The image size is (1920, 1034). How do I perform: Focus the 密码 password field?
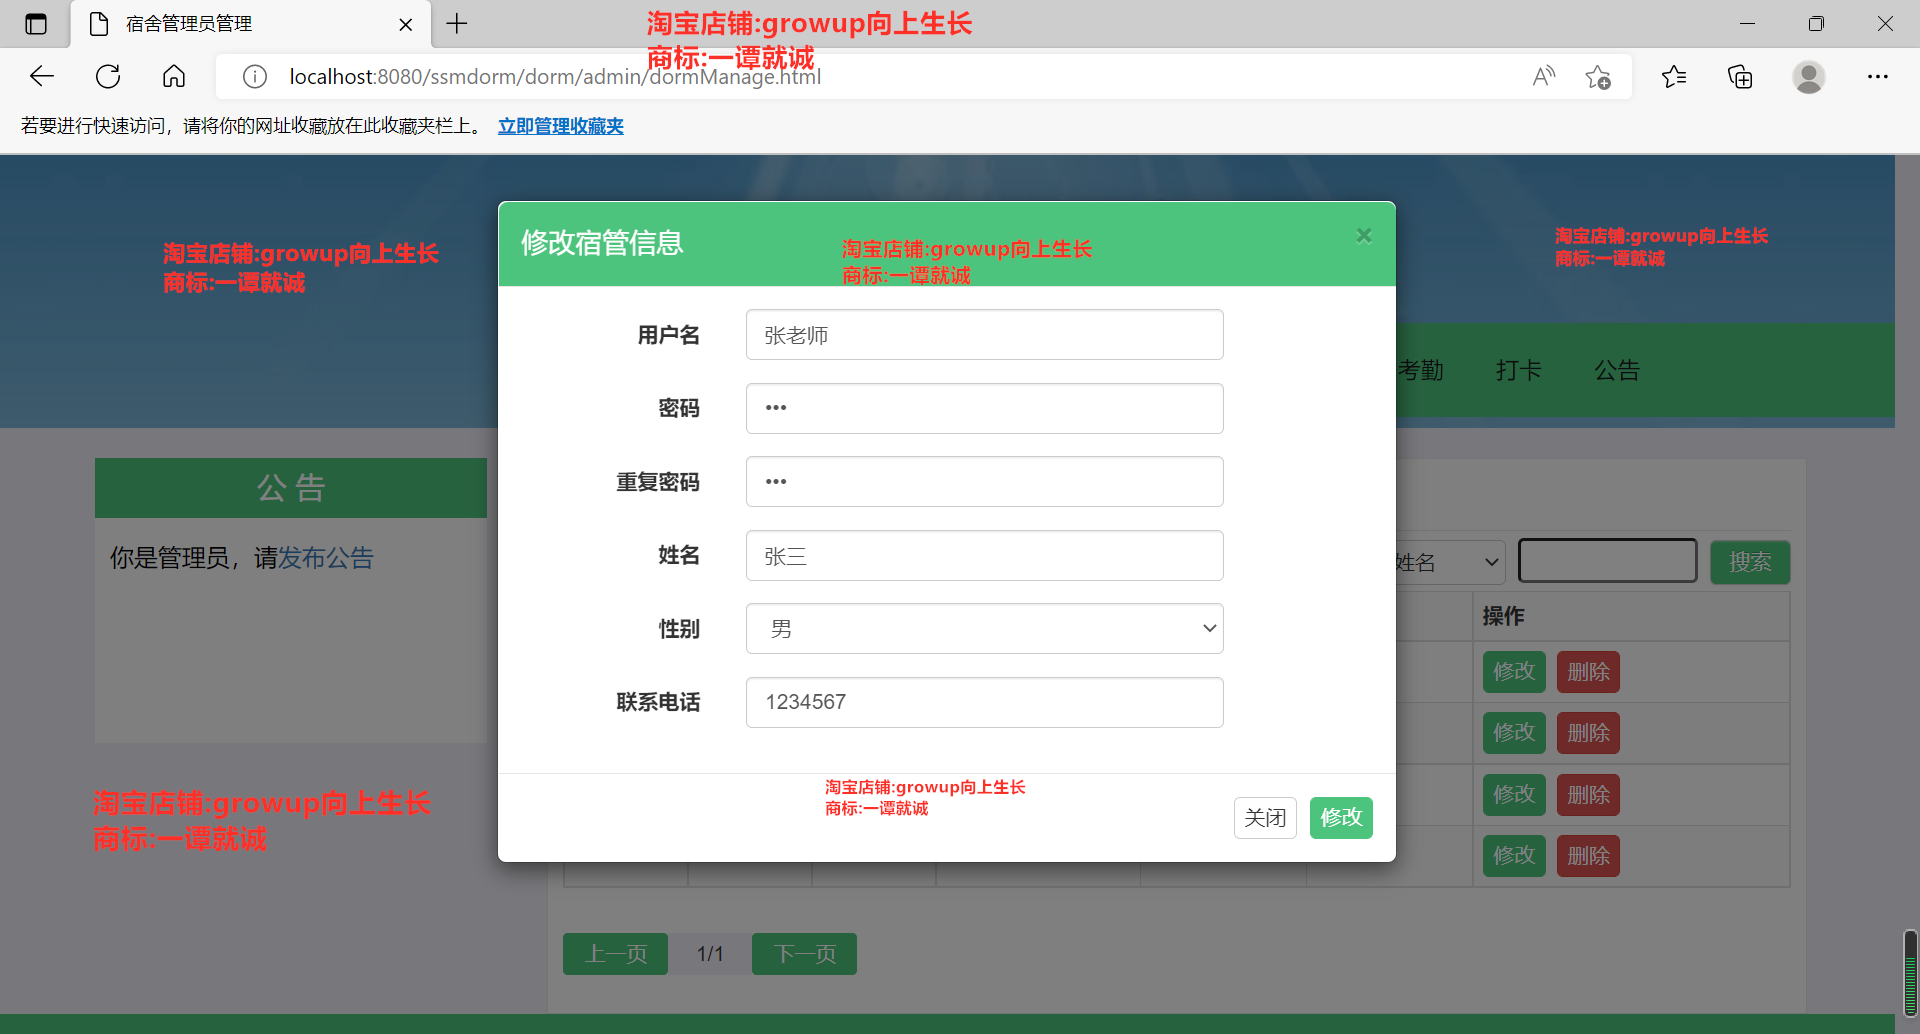(x=984, y=408)
